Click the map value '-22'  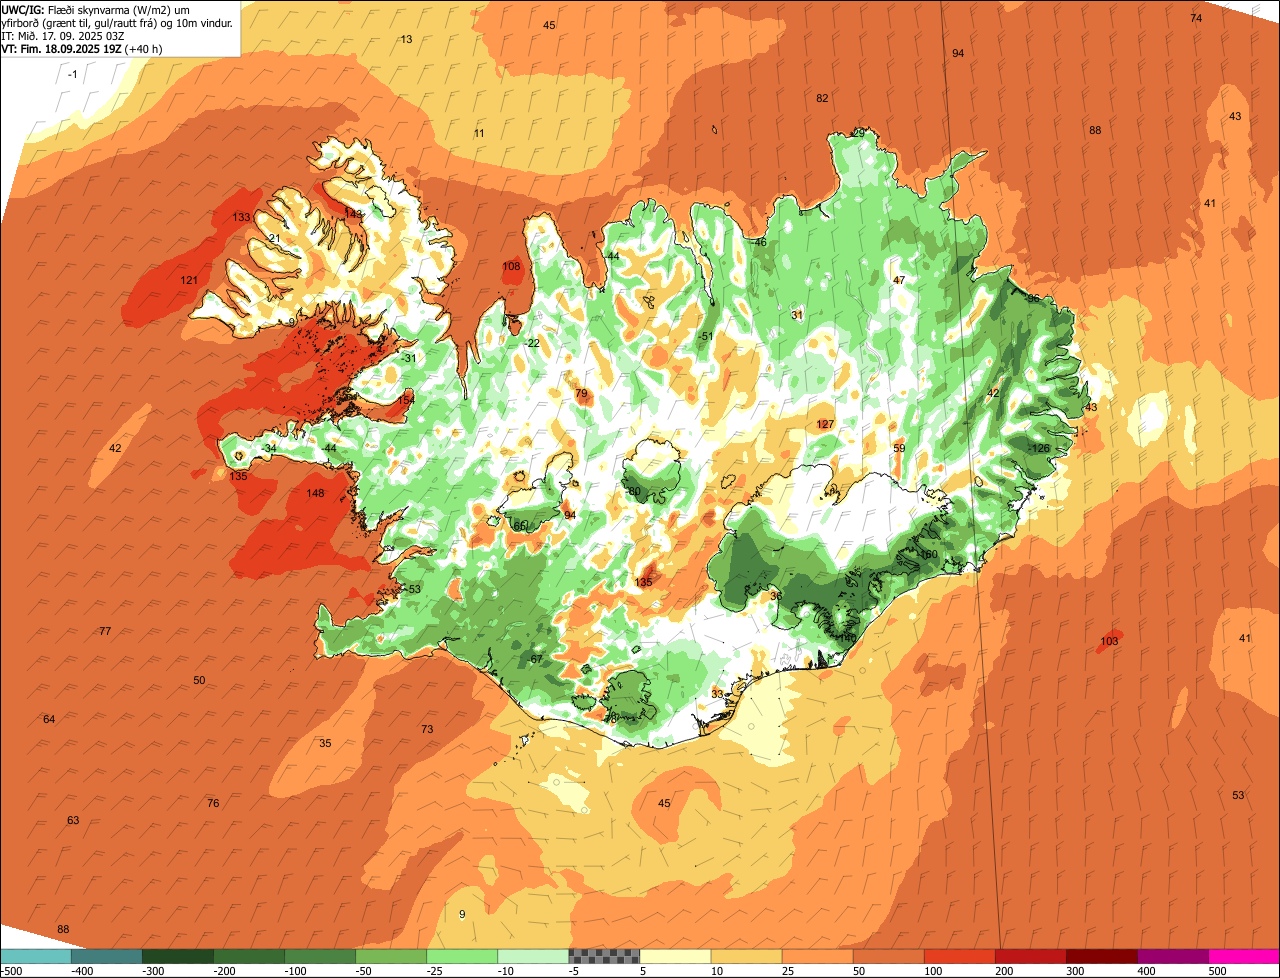pos(532,343)
